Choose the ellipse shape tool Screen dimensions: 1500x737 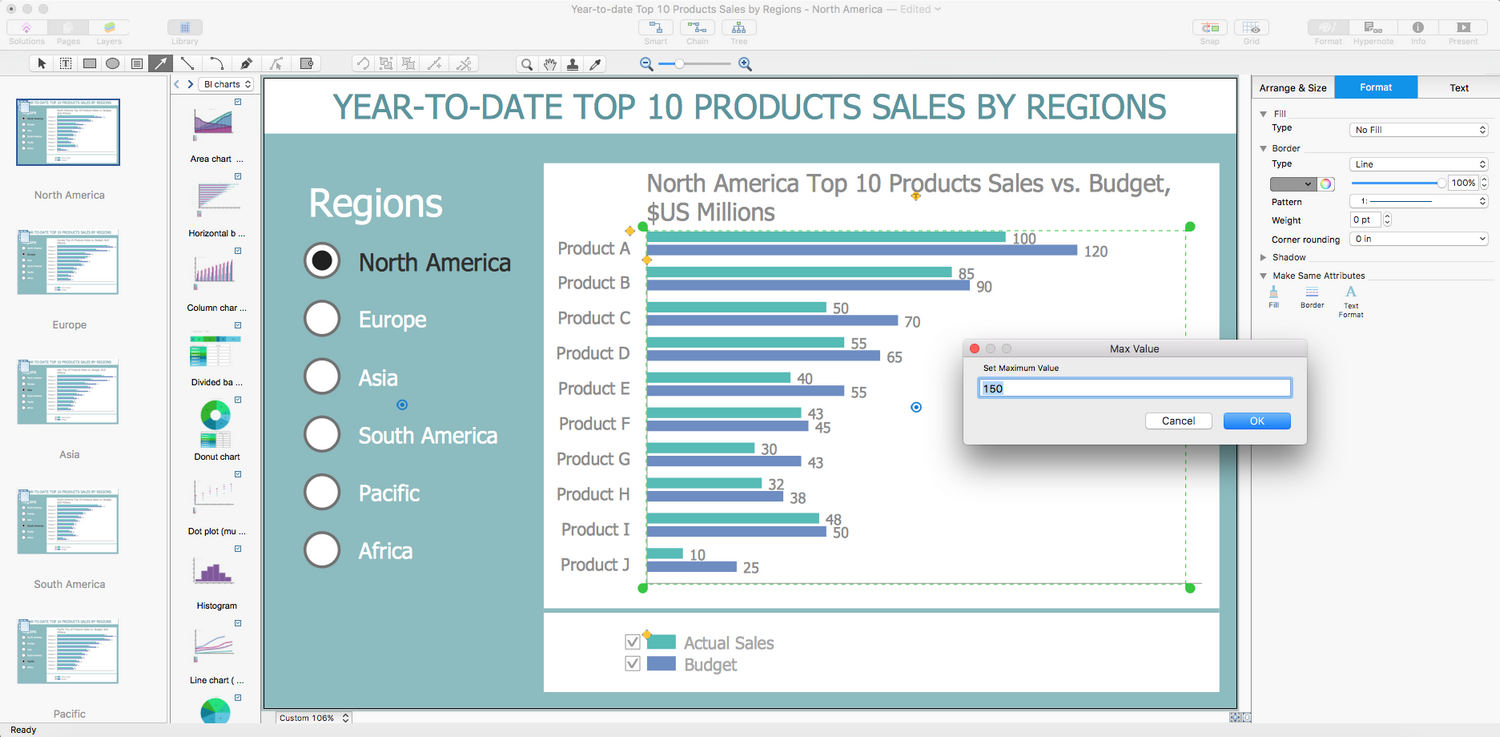pos(113,64)
